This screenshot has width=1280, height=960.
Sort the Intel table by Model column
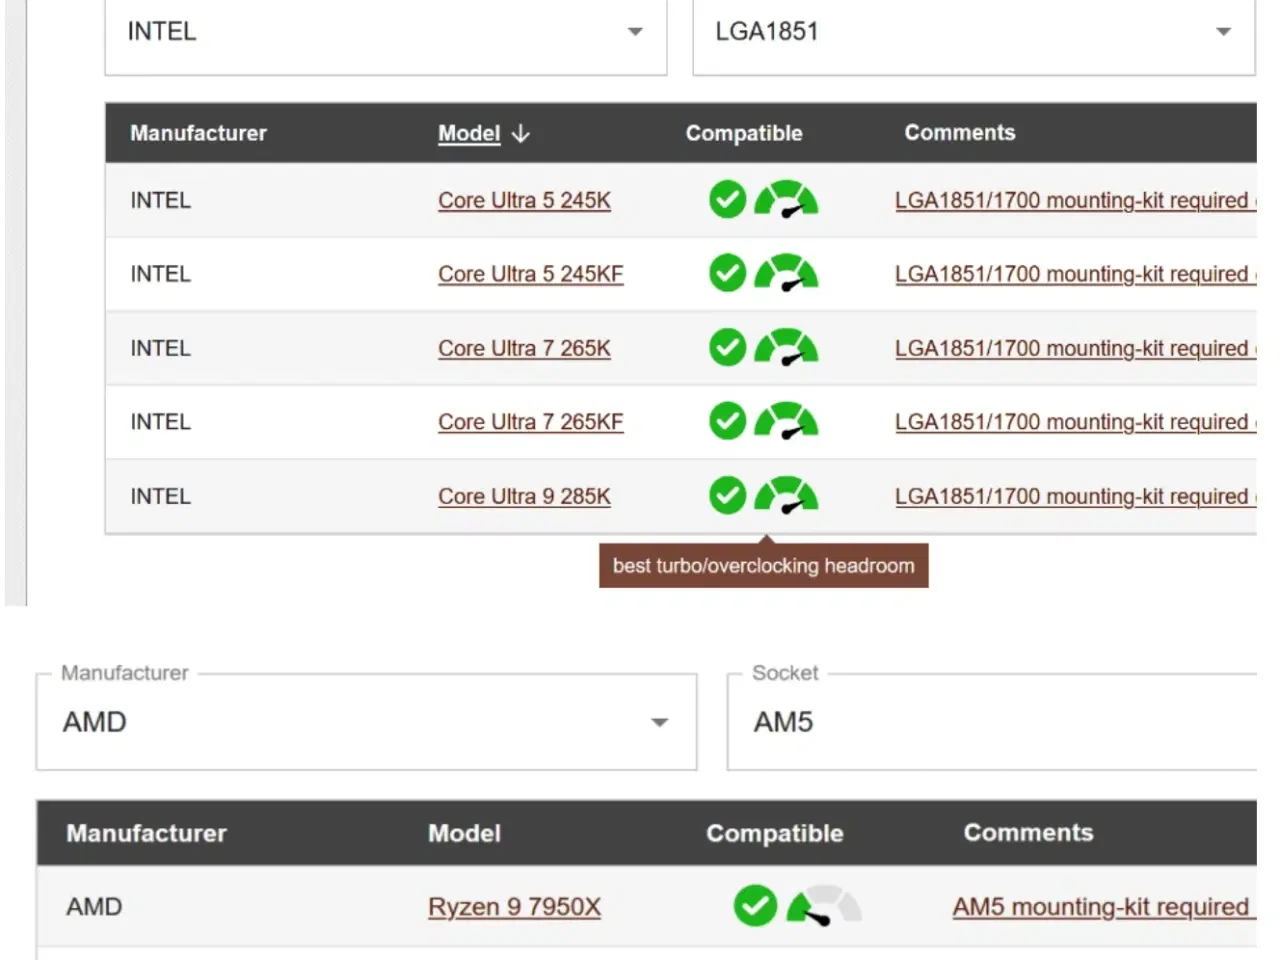pyautogui.click(x=469, y=133)
